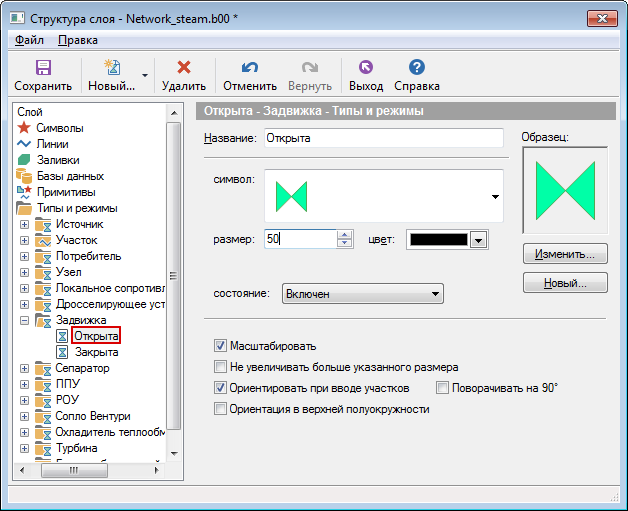This screenshot has height=511, width=628.
Task: Open the Правка menu
Action: click(78, 40)
